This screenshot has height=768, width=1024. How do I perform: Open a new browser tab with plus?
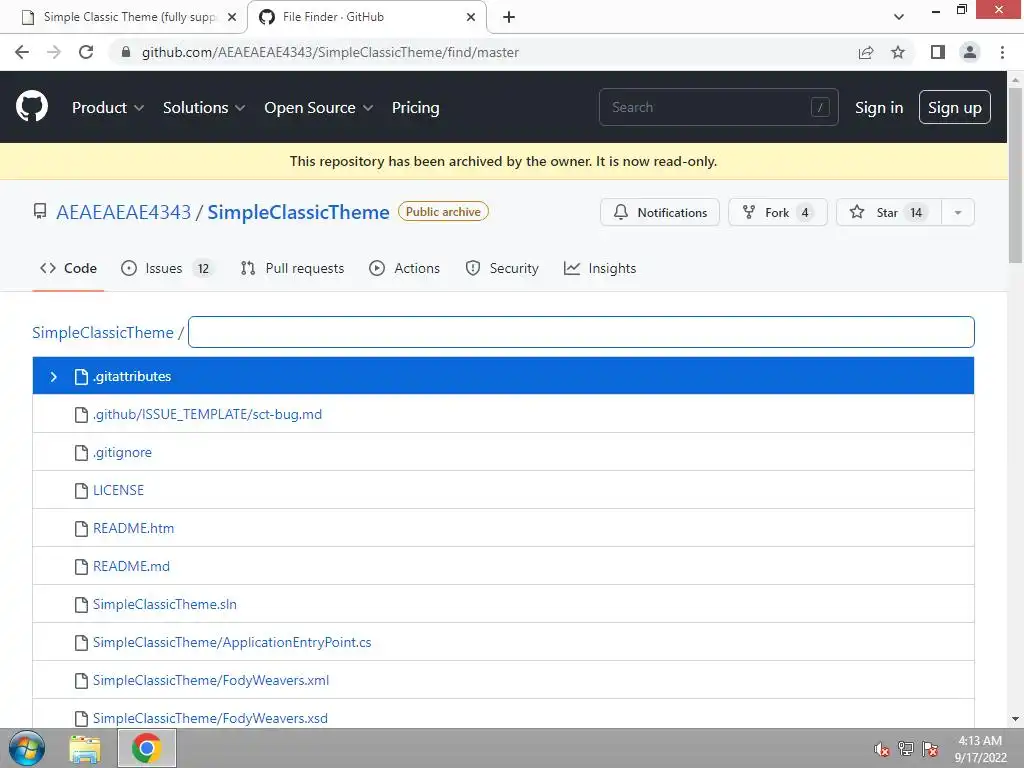(x=509, y=17)
